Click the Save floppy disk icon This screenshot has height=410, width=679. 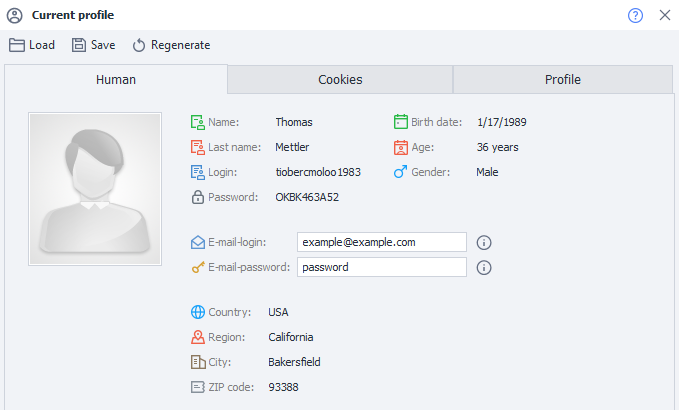point(79,45)
